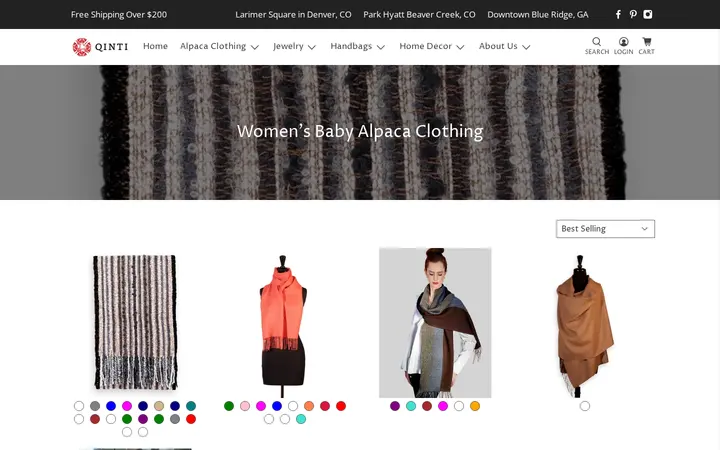Open the camel-colored wrap product
Viewport: 720px width, 450px height.
pyautogui.click(x=584, y=326)
